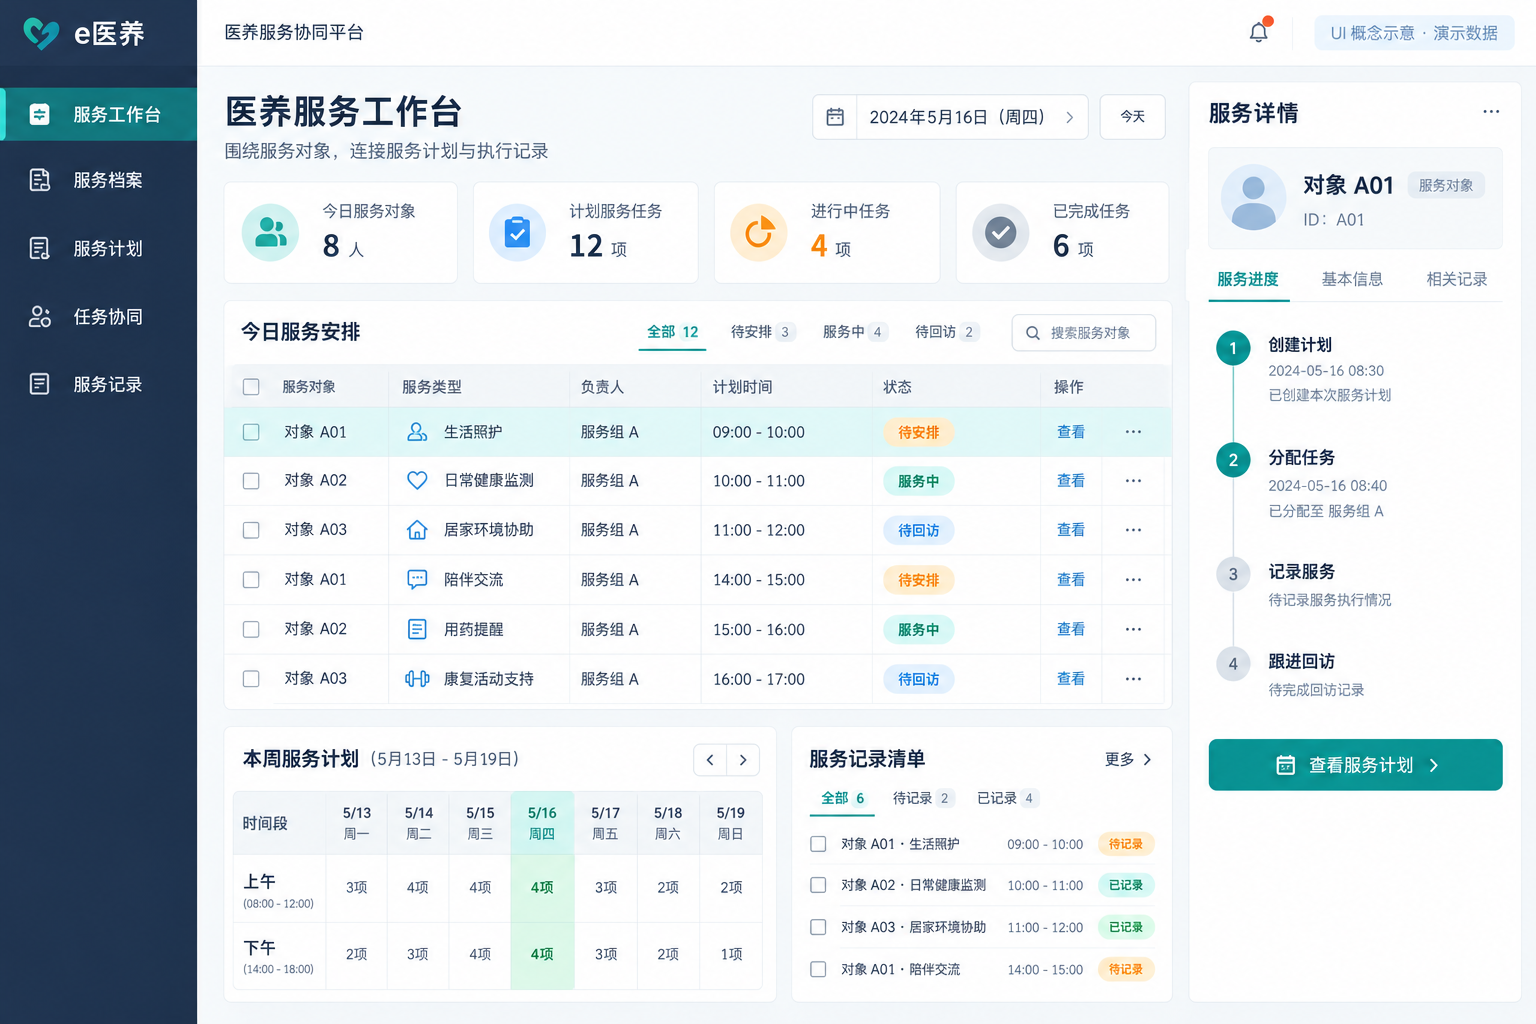The width and height of the screenshot is (1536, 1024).
Task: Open row menu for 09:00 - 10:00 task
Action: 1133,432
